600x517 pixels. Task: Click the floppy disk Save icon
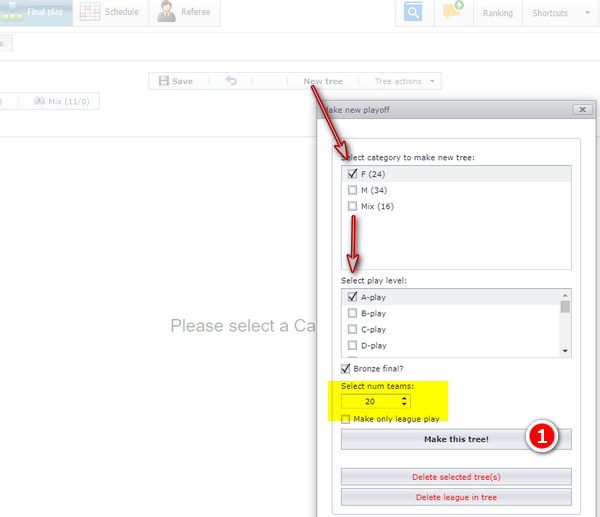click(164, 81)
